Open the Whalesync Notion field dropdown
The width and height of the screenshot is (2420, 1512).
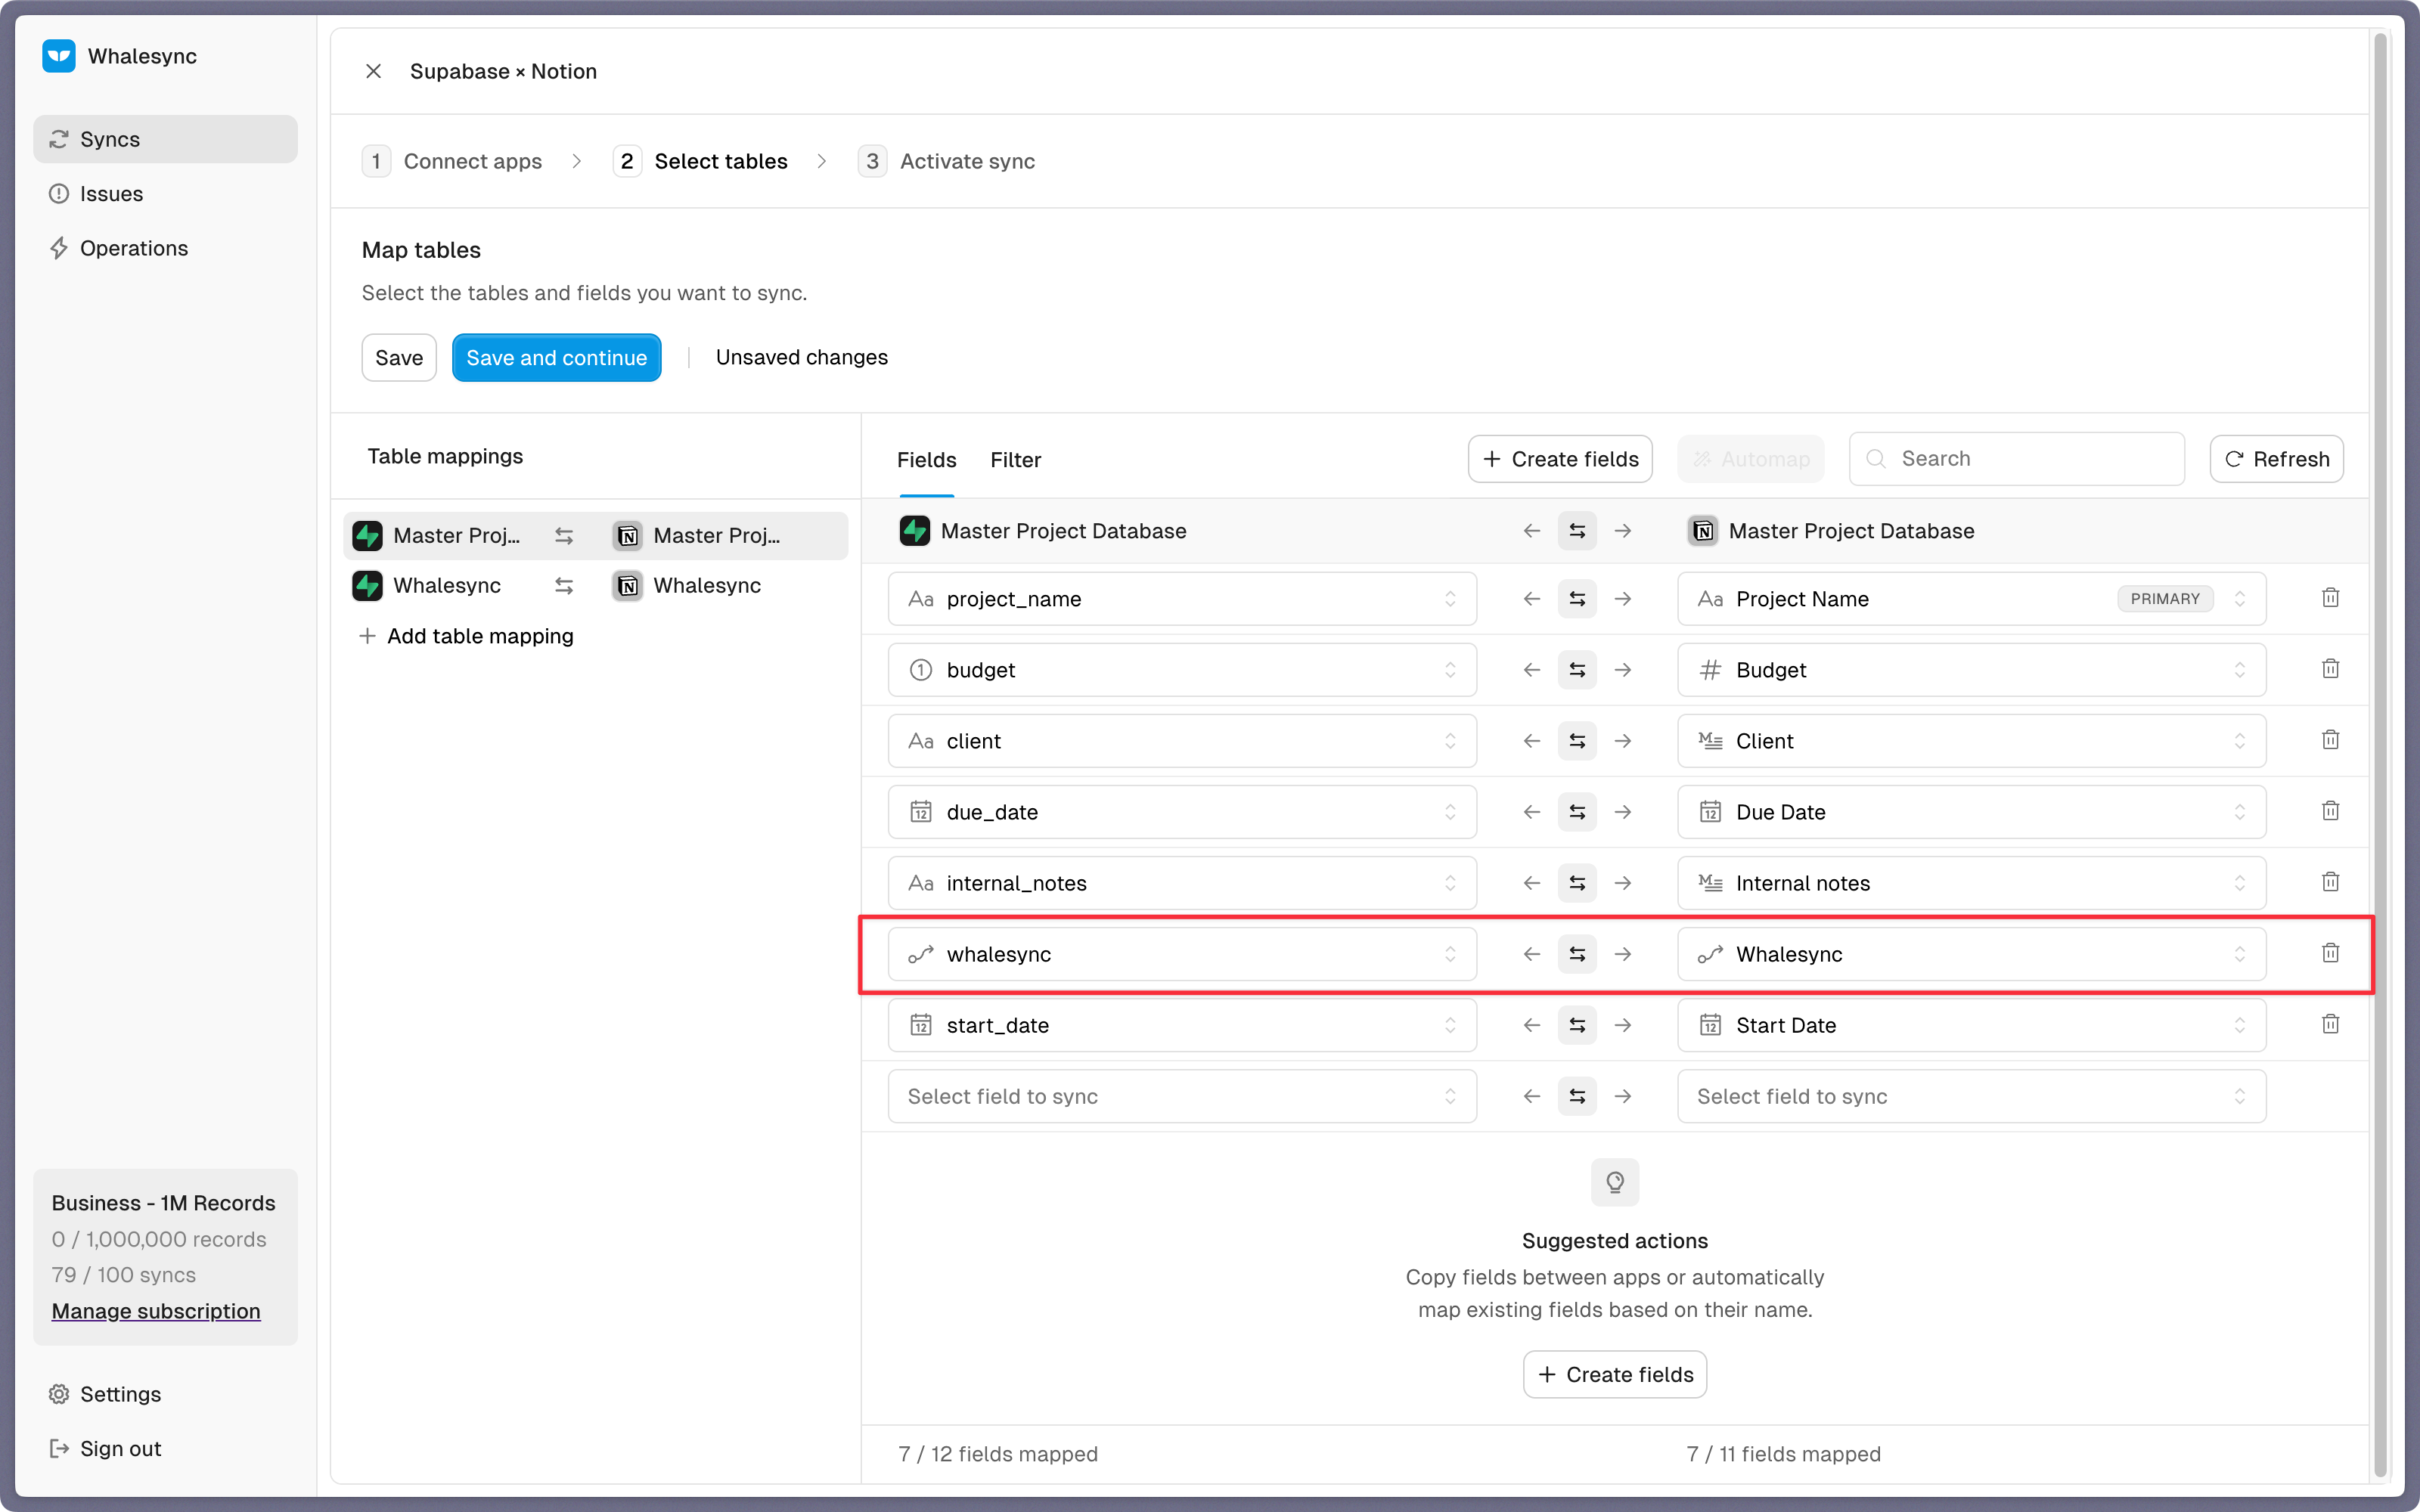point(1971,954)
